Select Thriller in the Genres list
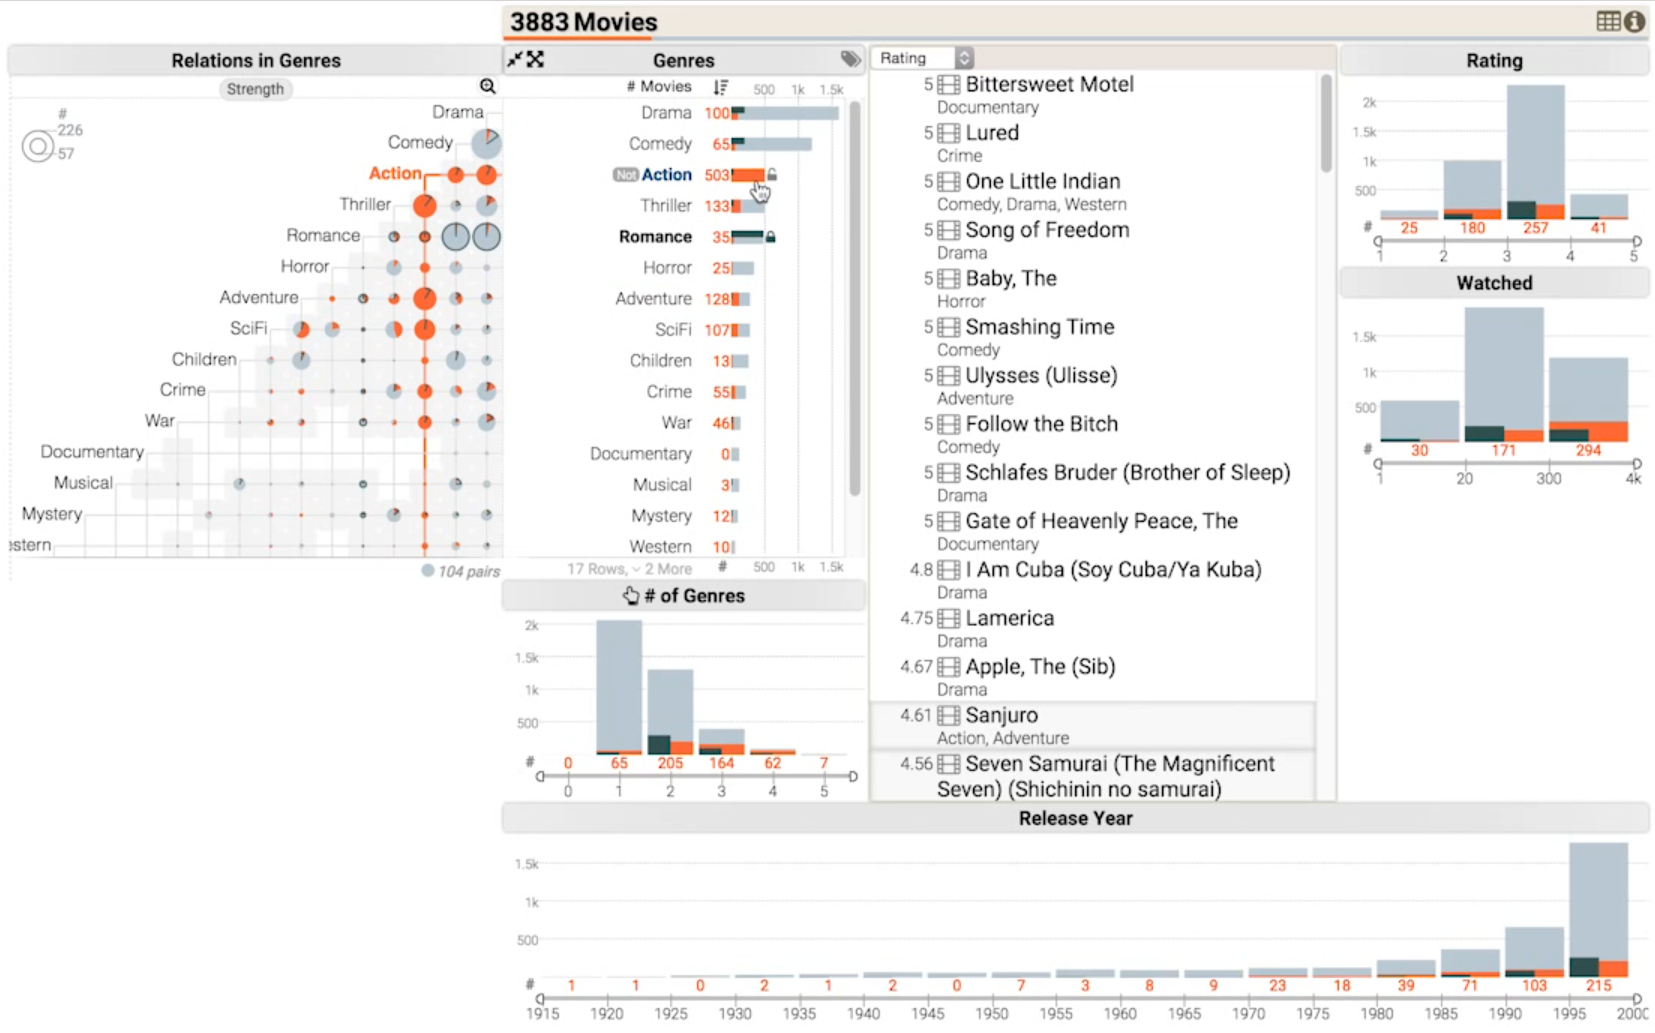1655x1033 pixels. click(x=666, y=206)
